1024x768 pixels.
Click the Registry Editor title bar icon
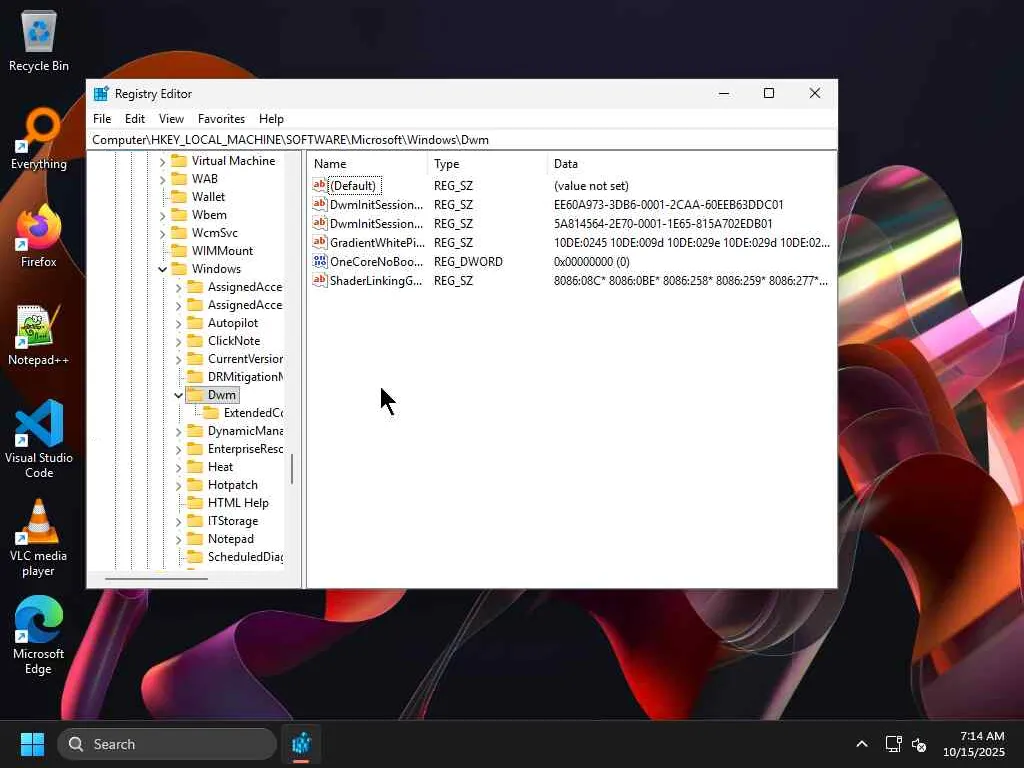coord(101,93)
